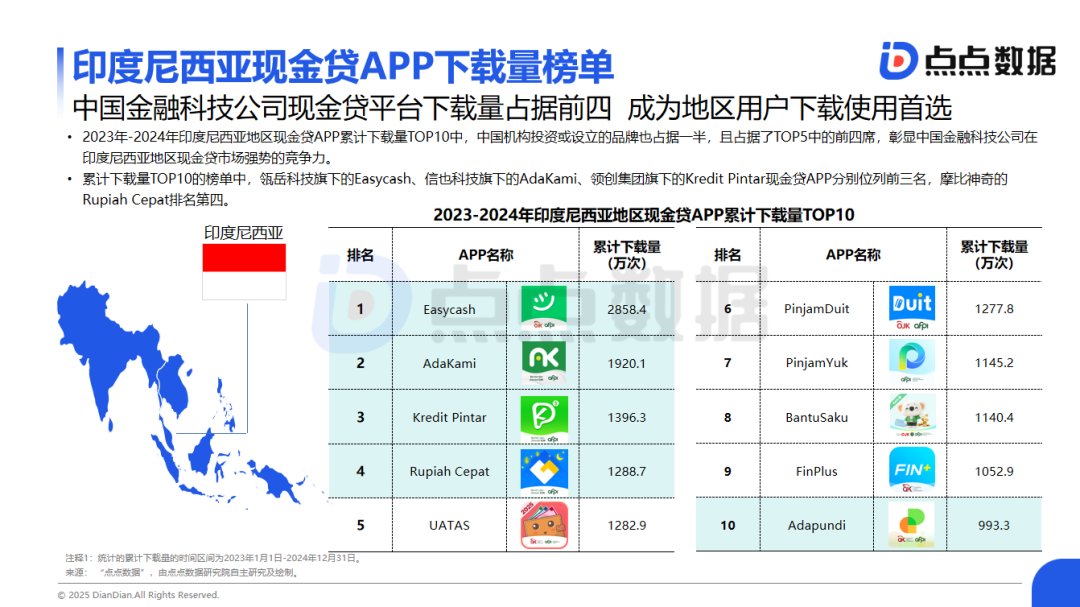Select the FinPlus name cell

pos(816,471)
